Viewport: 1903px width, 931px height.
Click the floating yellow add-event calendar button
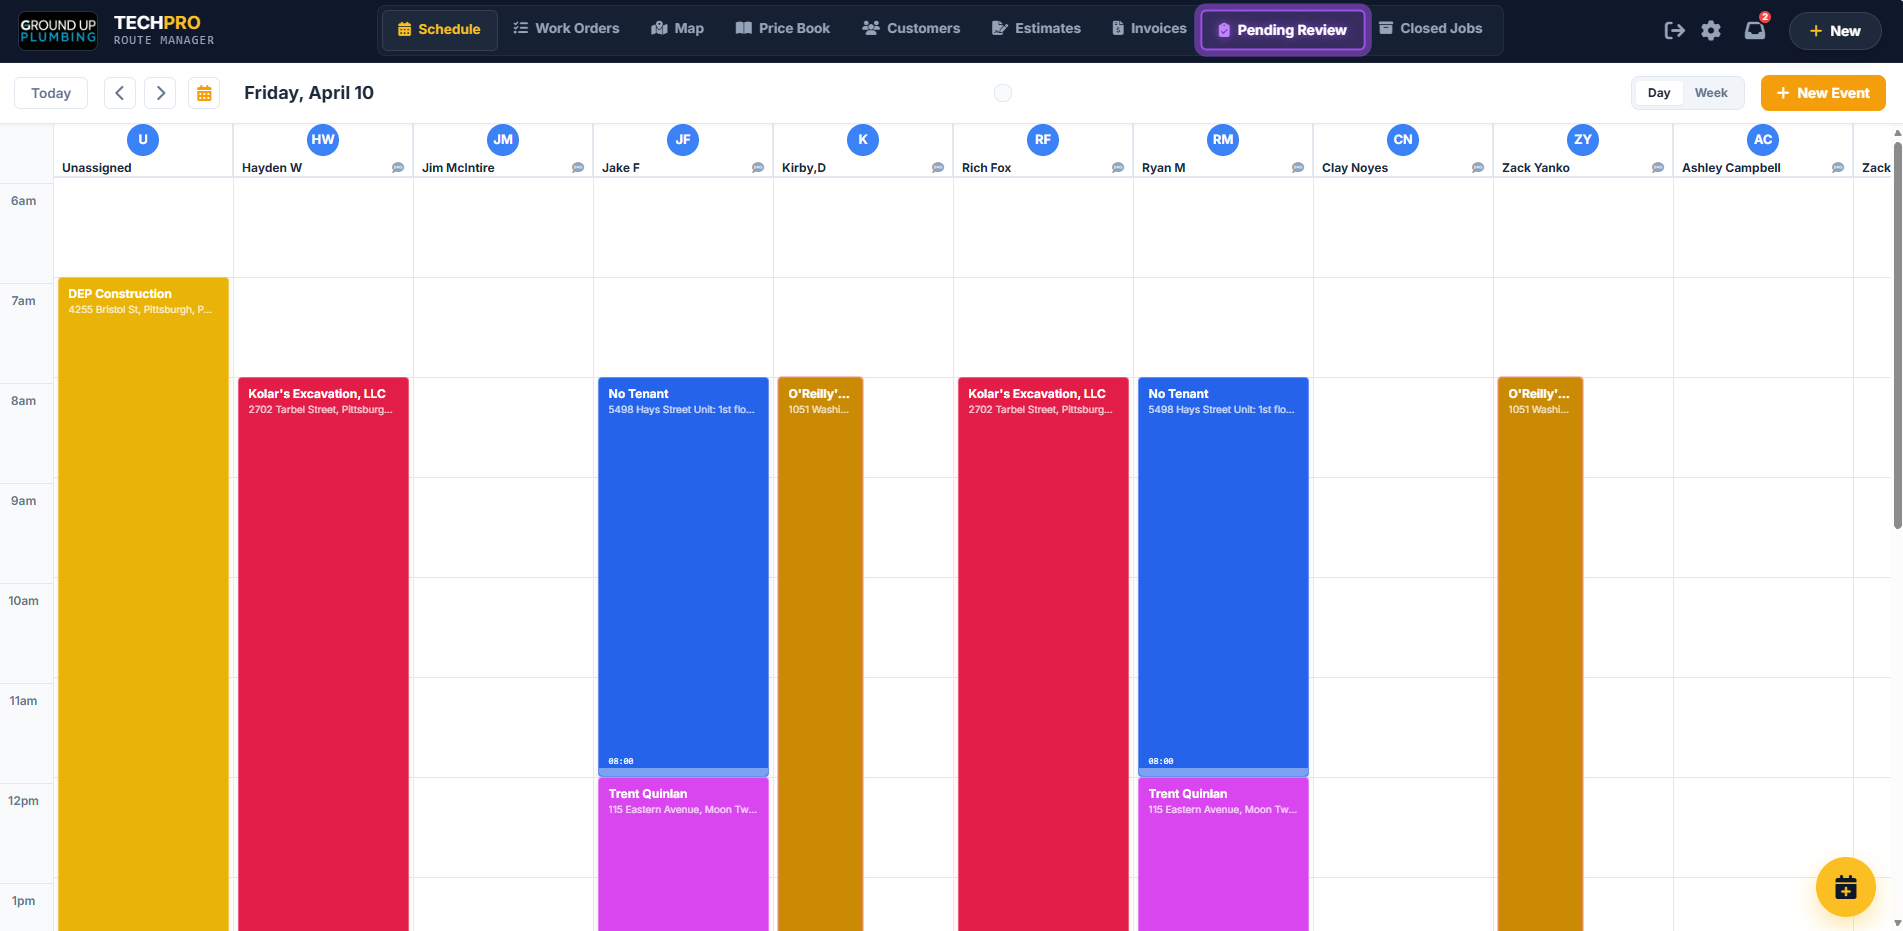1845,887
